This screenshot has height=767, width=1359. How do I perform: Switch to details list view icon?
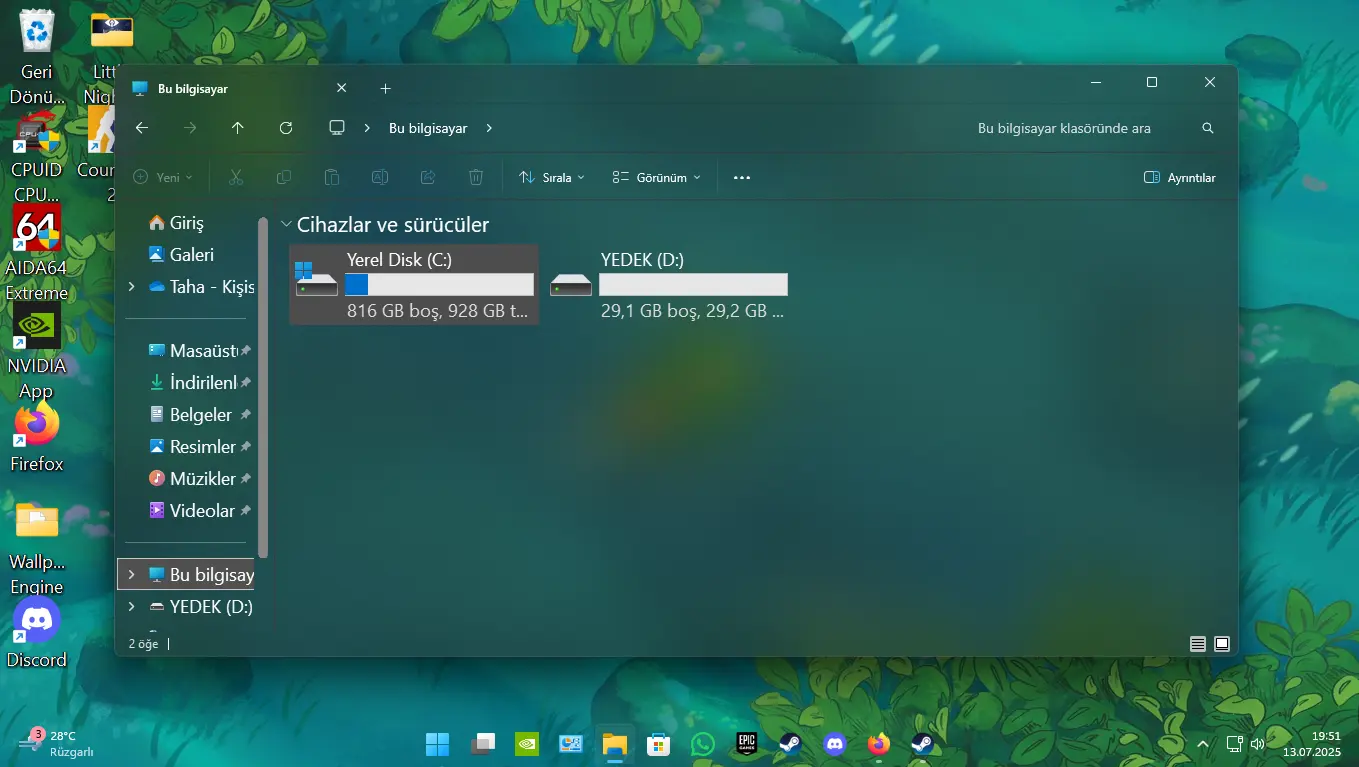(1198, 644)
